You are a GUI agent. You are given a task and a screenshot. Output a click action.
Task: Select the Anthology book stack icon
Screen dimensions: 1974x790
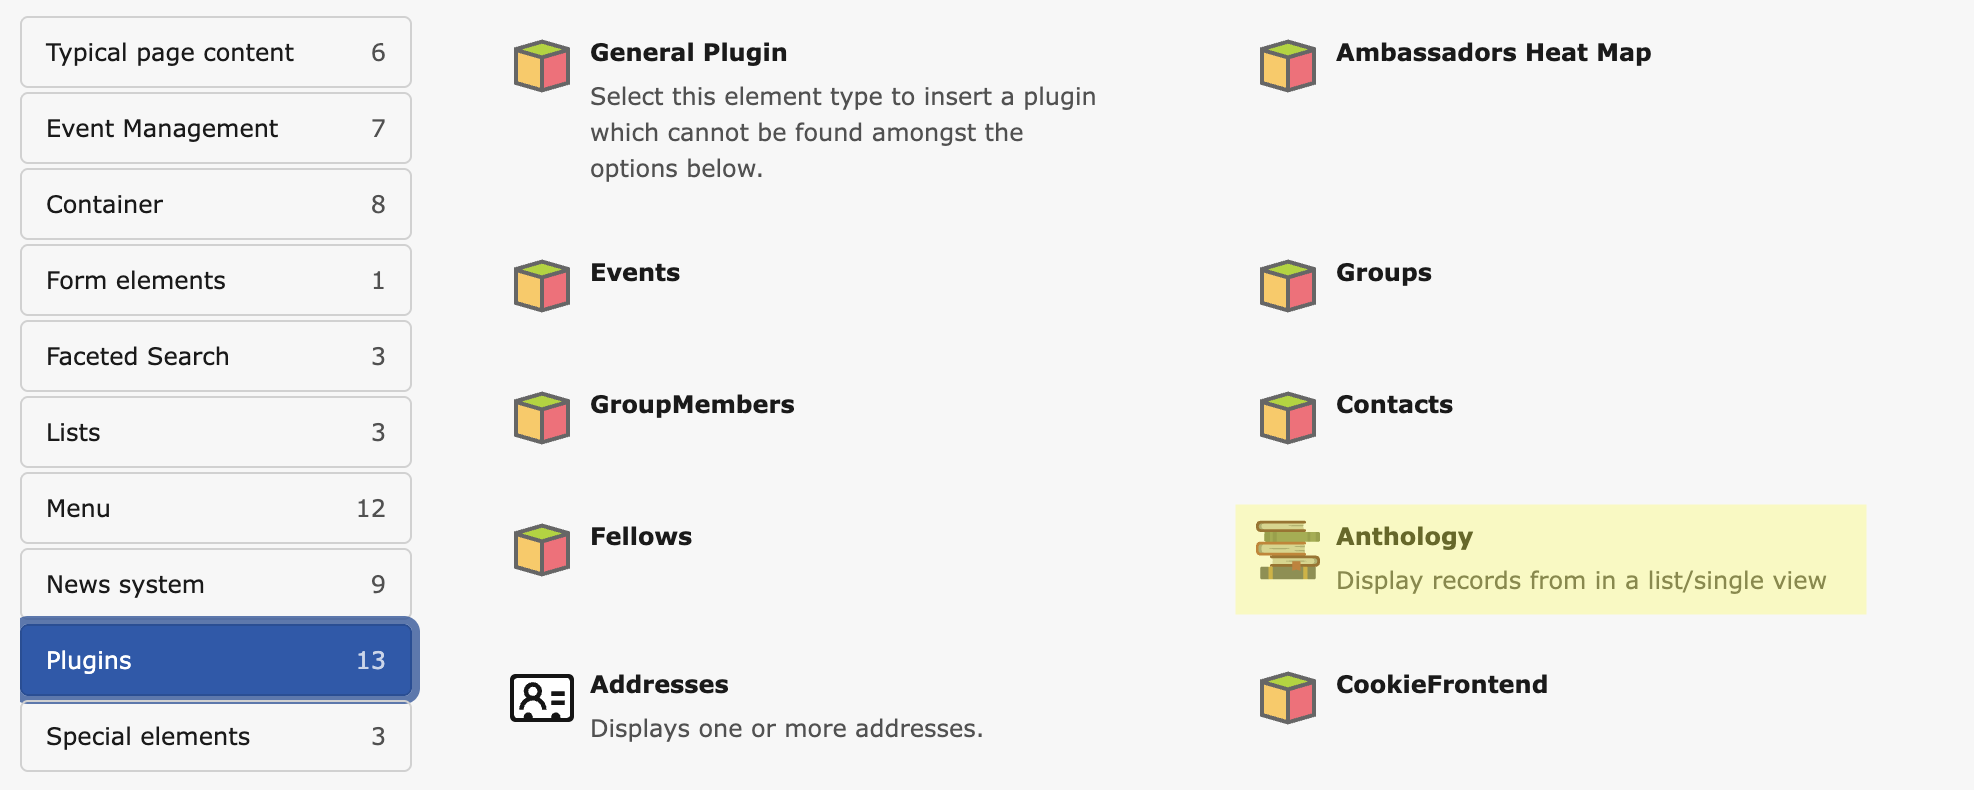click(x=1288, y=549)
